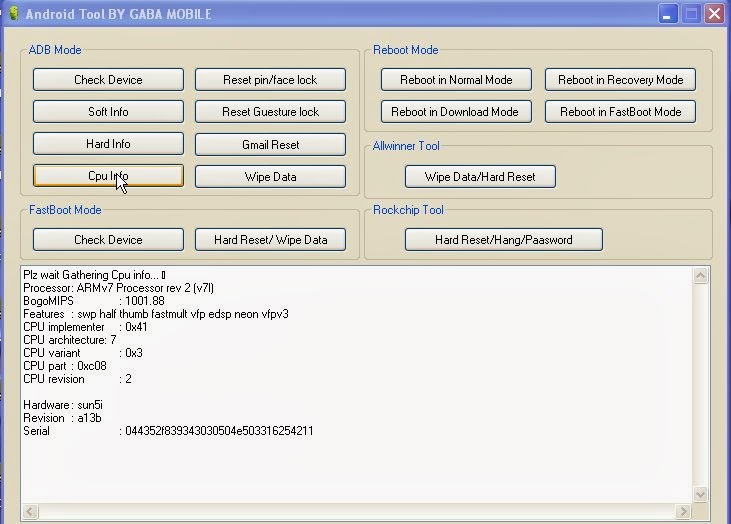This screenshot has width=731, height=524.
Task: Click Reboot in Recovery Mode
Action: 621,80
